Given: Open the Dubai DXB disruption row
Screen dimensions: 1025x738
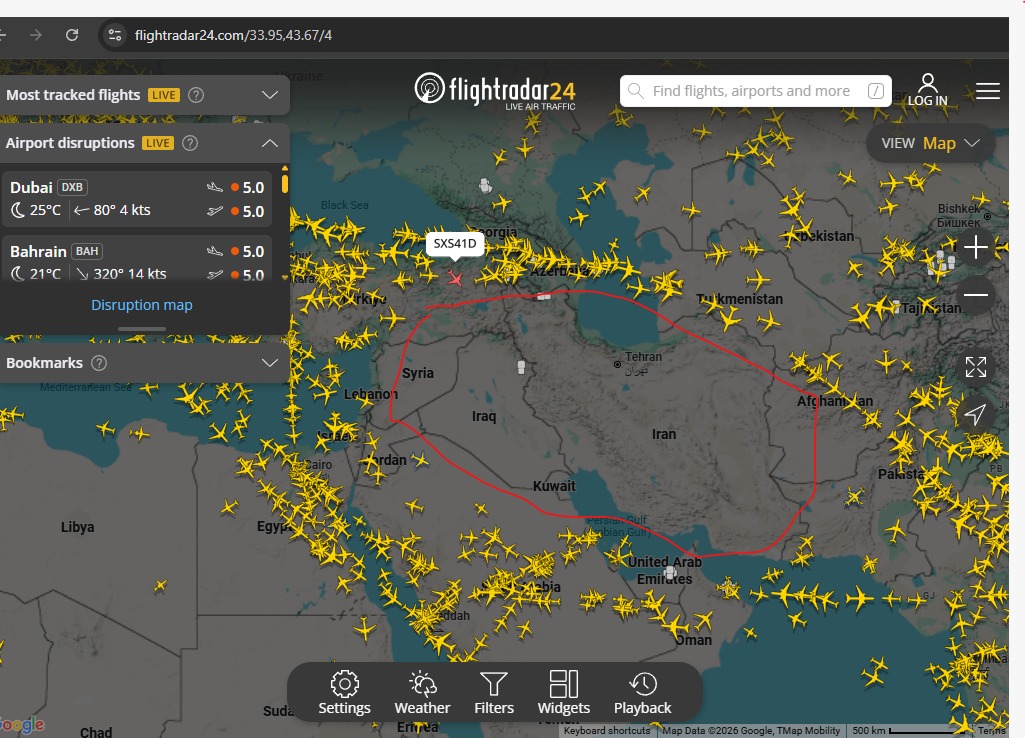Looking at the screenshot, I should tap(137, 199).
